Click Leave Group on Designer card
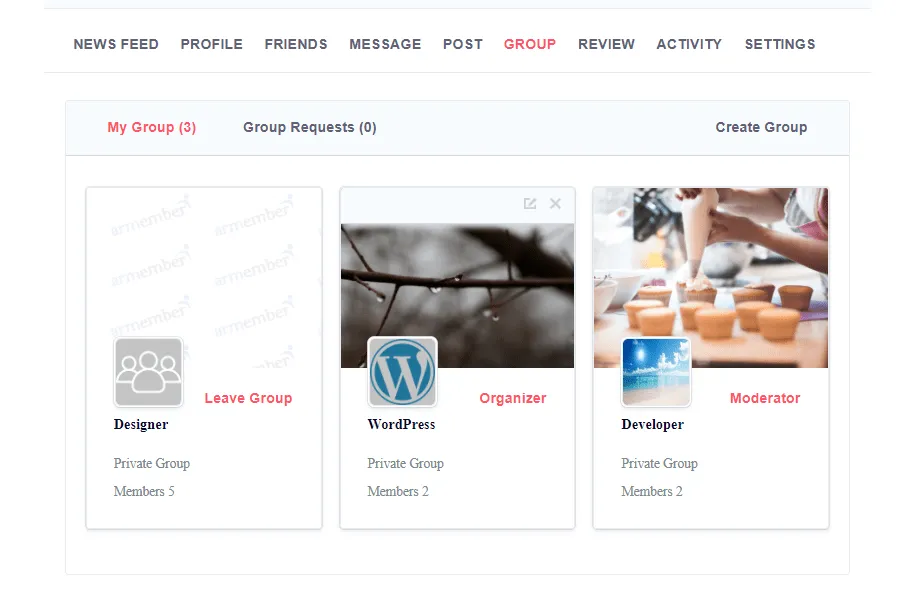The height and width of the screenshot is (591, 907). coord(248,398)
